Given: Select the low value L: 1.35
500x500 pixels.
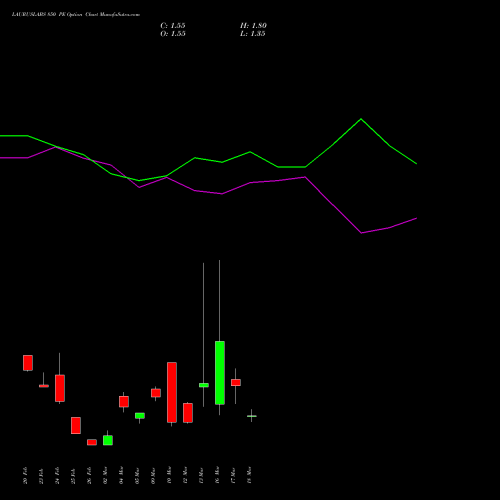Looking at the screenshot, I should [x=253, y=34].
